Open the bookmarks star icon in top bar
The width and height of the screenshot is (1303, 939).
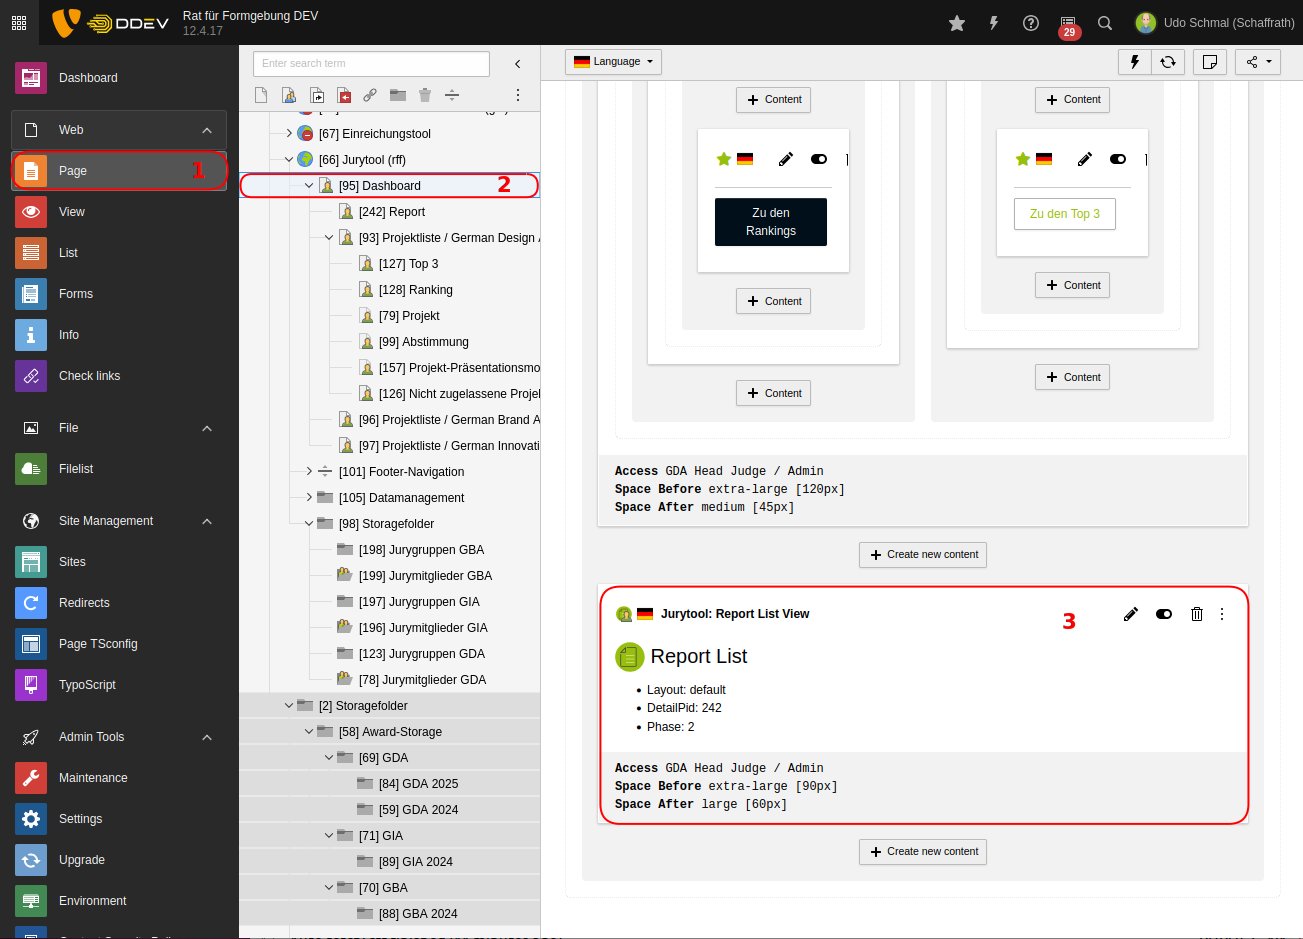click(957, 23)
